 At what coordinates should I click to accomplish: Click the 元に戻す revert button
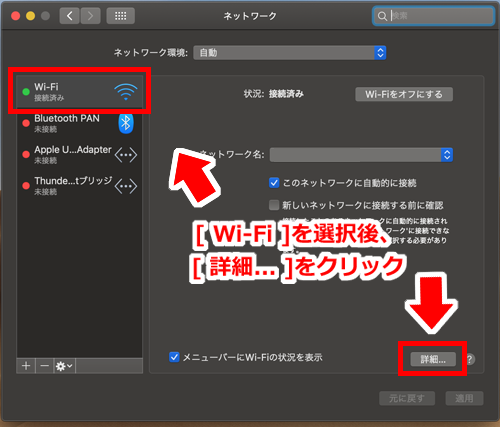pos(407,398)
